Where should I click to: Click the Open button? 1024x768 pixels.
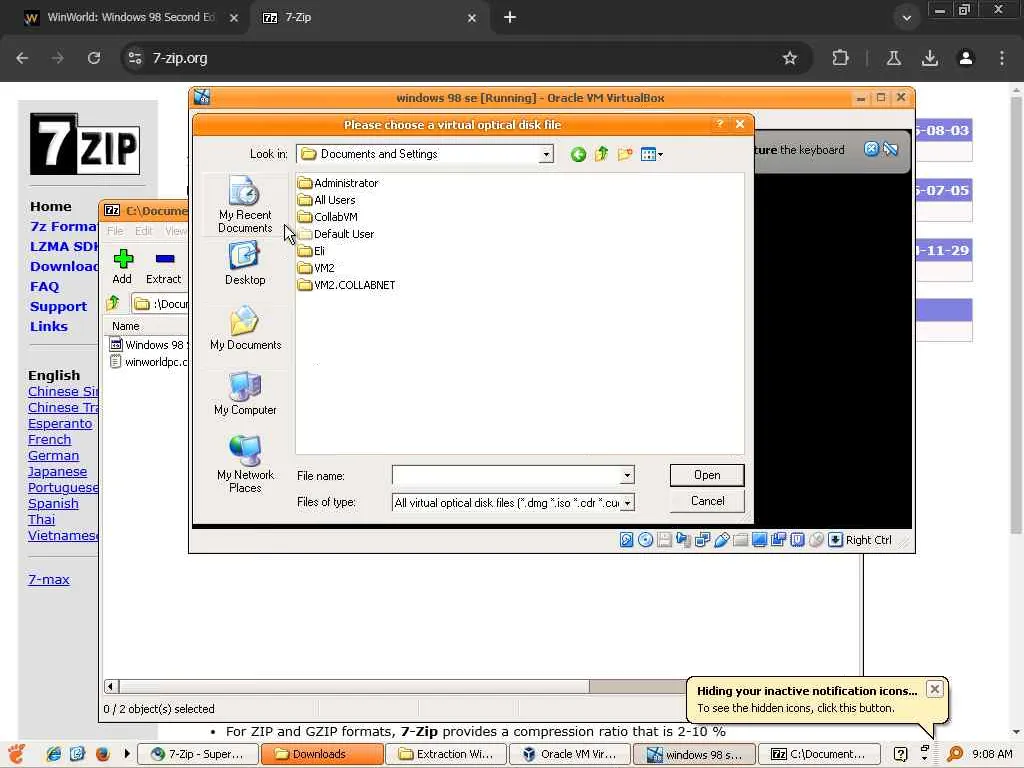(707, 475)
